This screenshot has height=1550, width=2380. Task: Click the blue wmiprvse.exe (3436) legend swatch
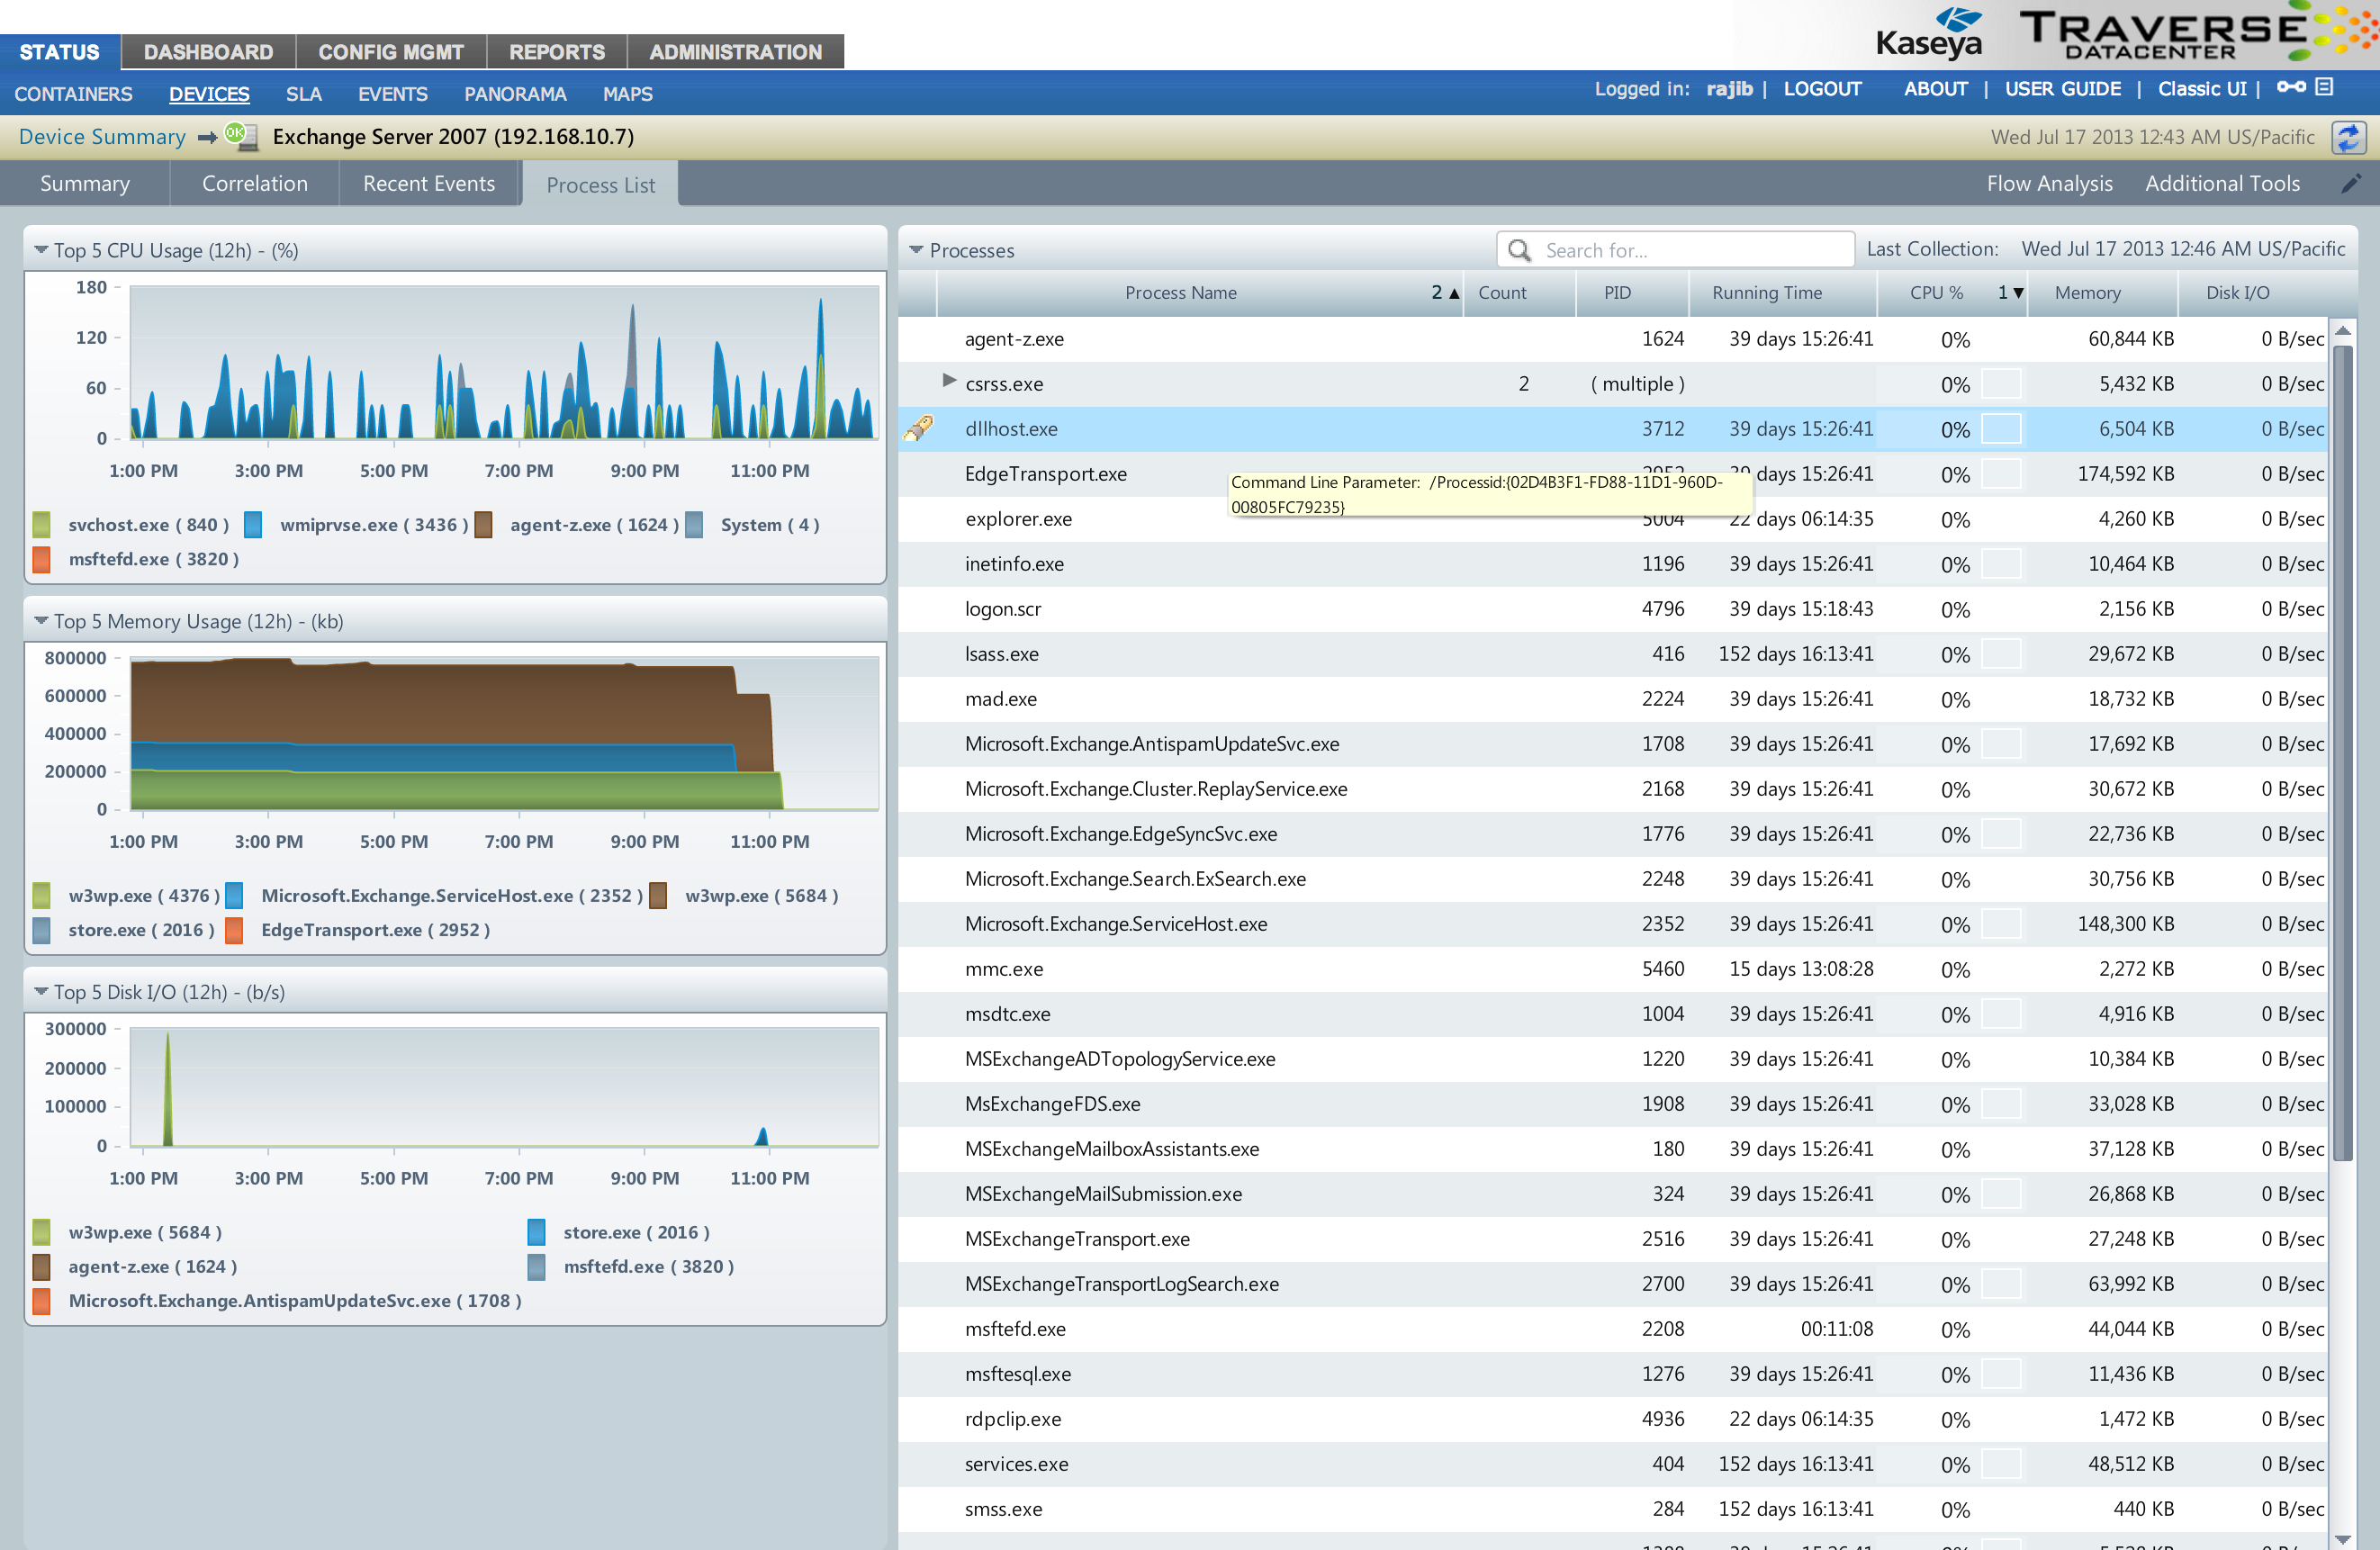click(253, 524)
